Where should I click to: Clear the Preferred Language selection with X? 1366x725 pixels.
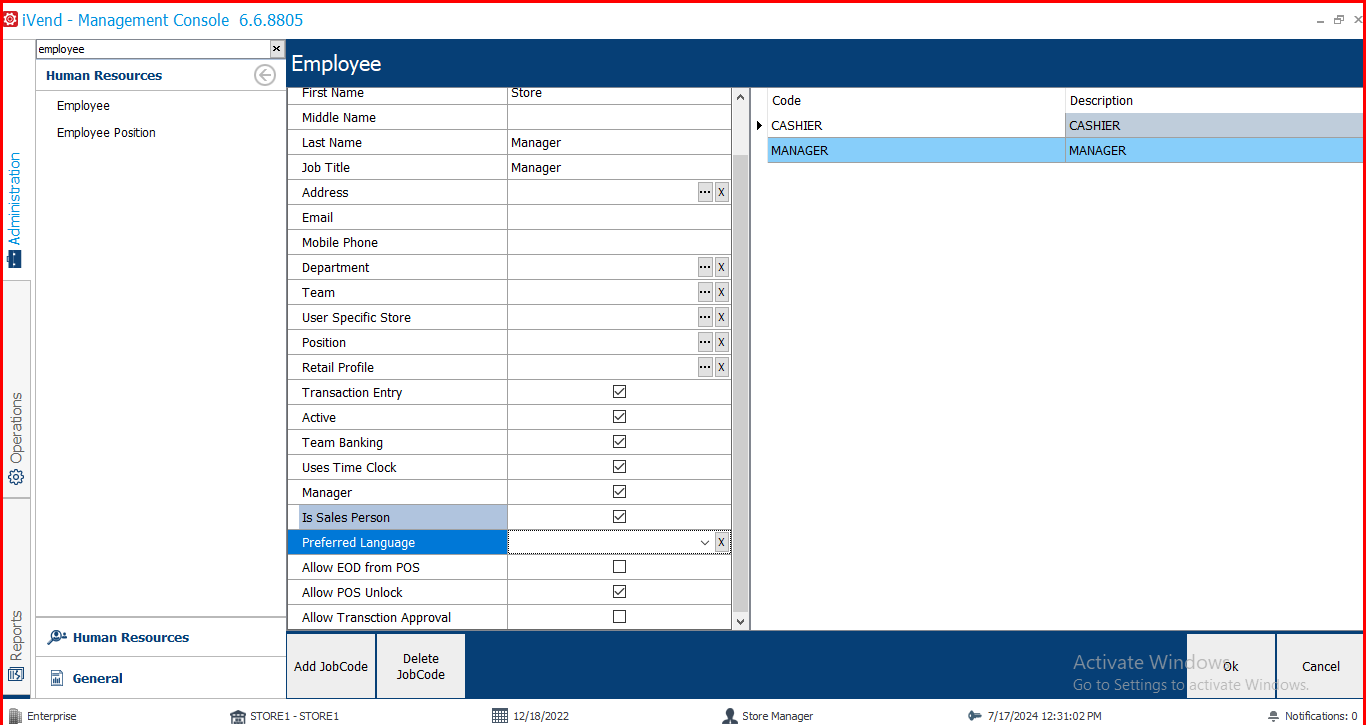click(722, 542)
